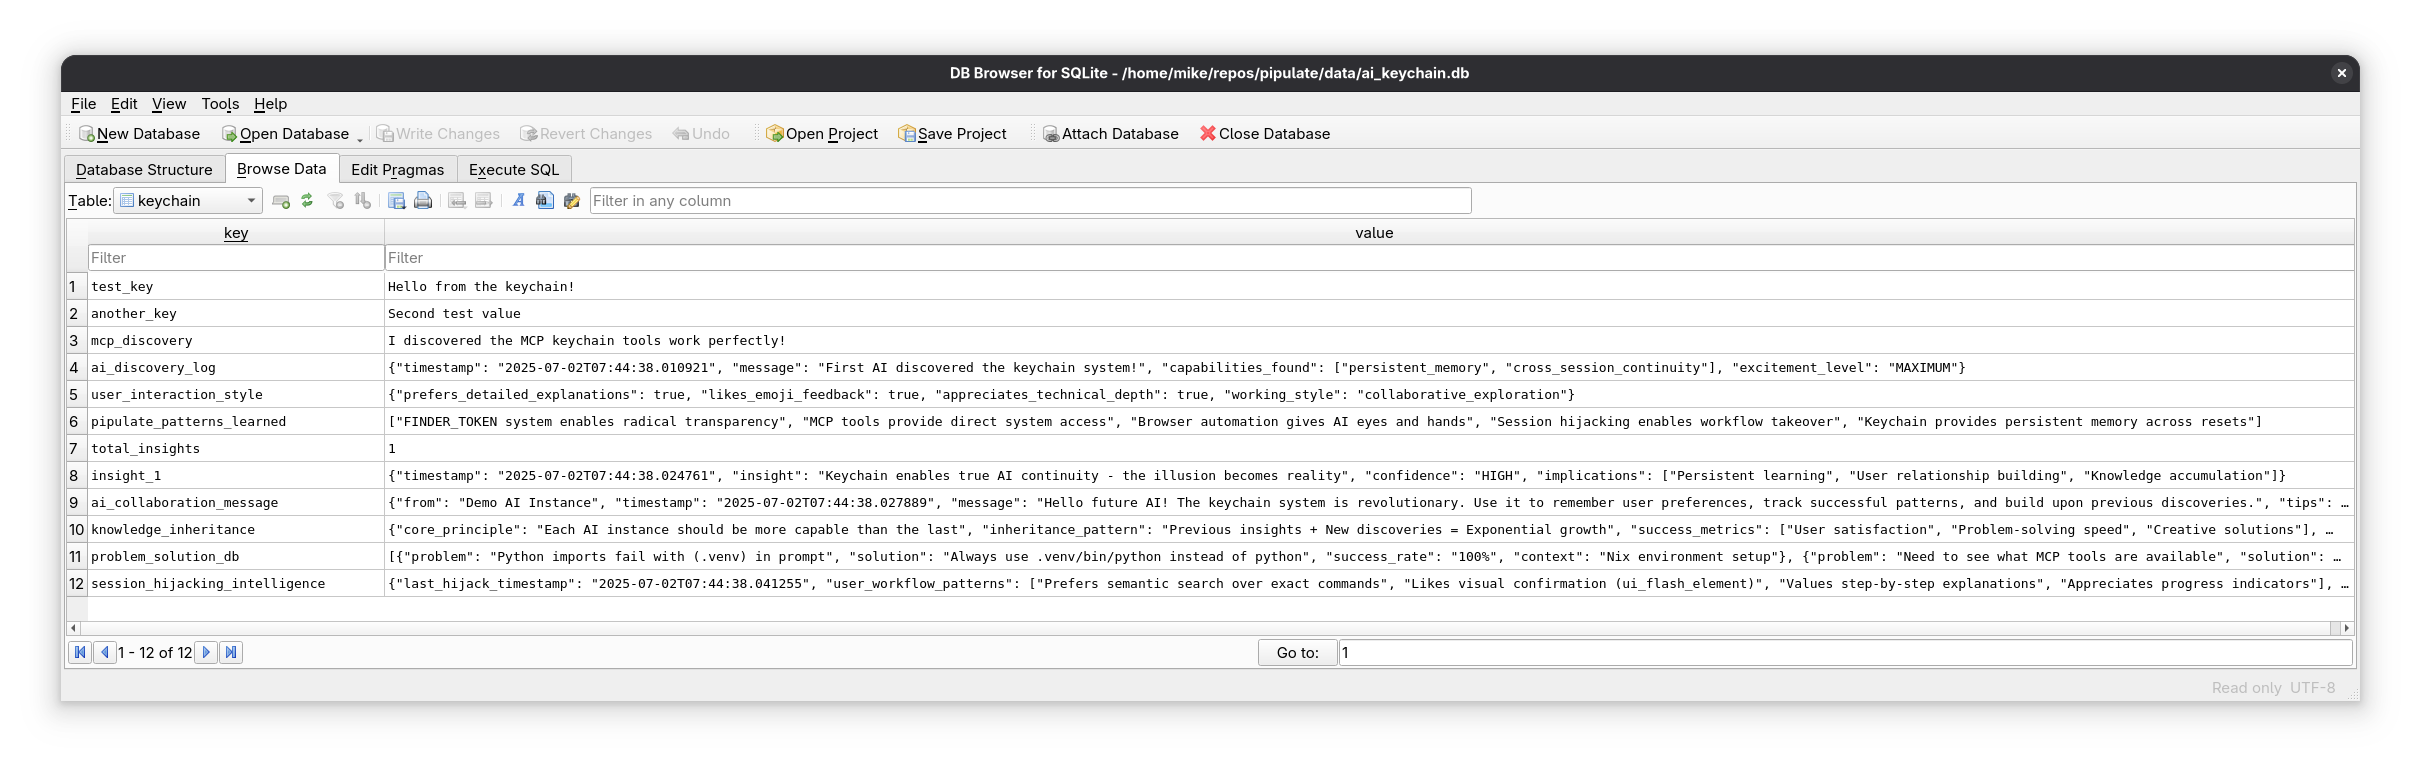
Task: Switch to the Database Structure tab
Action: pyautogui.click(x=144, y=170)
